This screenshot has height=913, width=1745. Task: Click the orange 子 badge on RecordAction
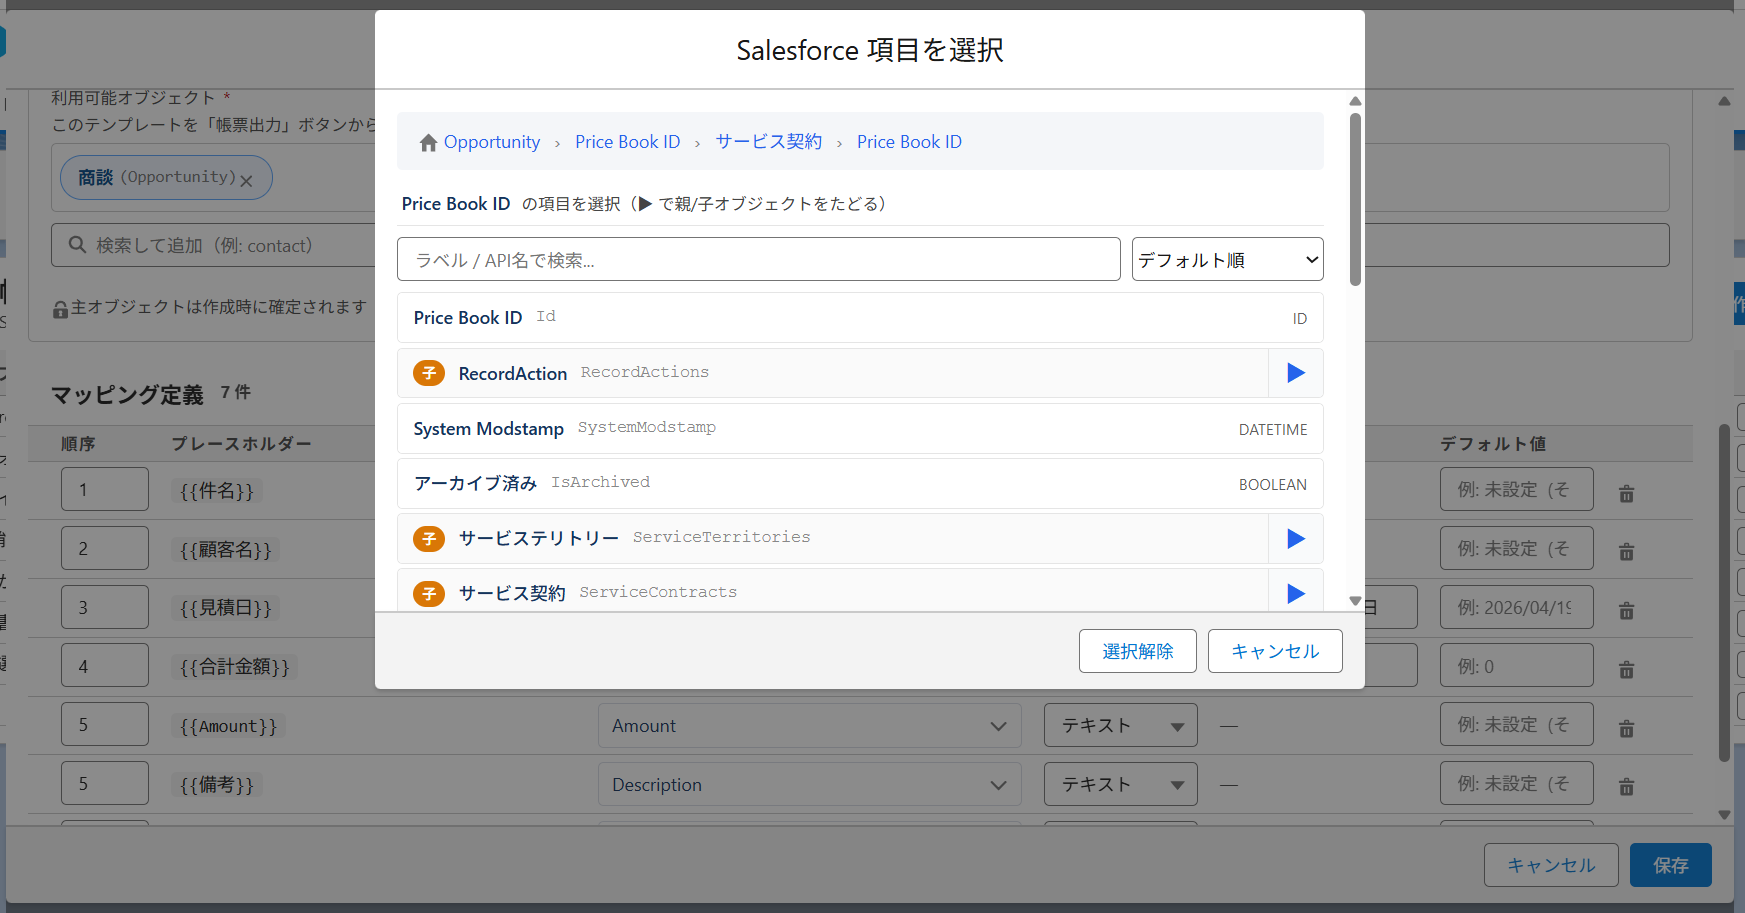click(429, 373)
